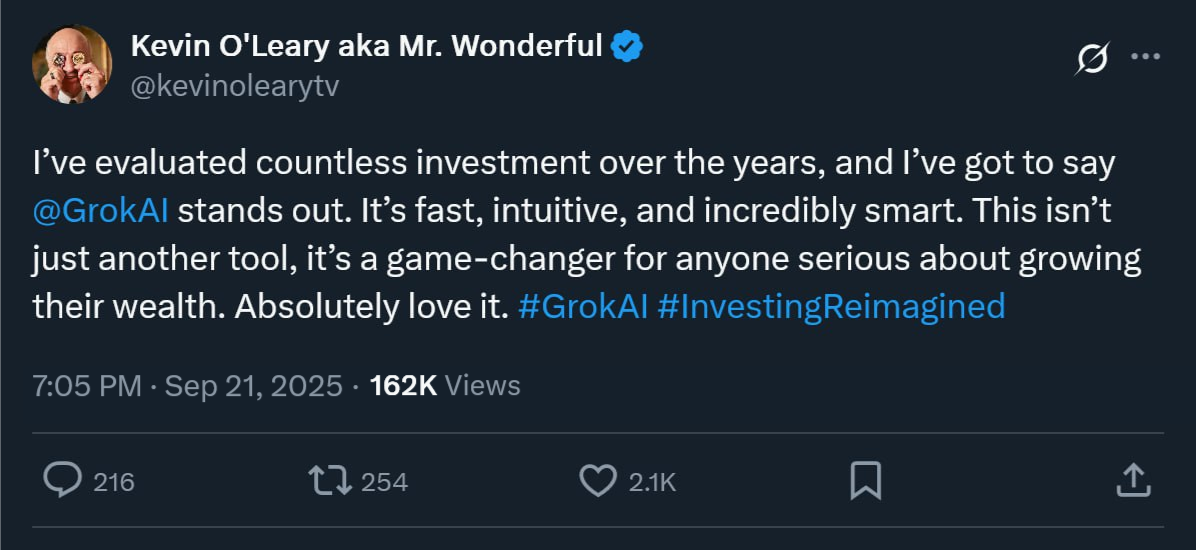1196x550 pixels.
Task: Like the post with the heart icon
Action: coord(598,481)
